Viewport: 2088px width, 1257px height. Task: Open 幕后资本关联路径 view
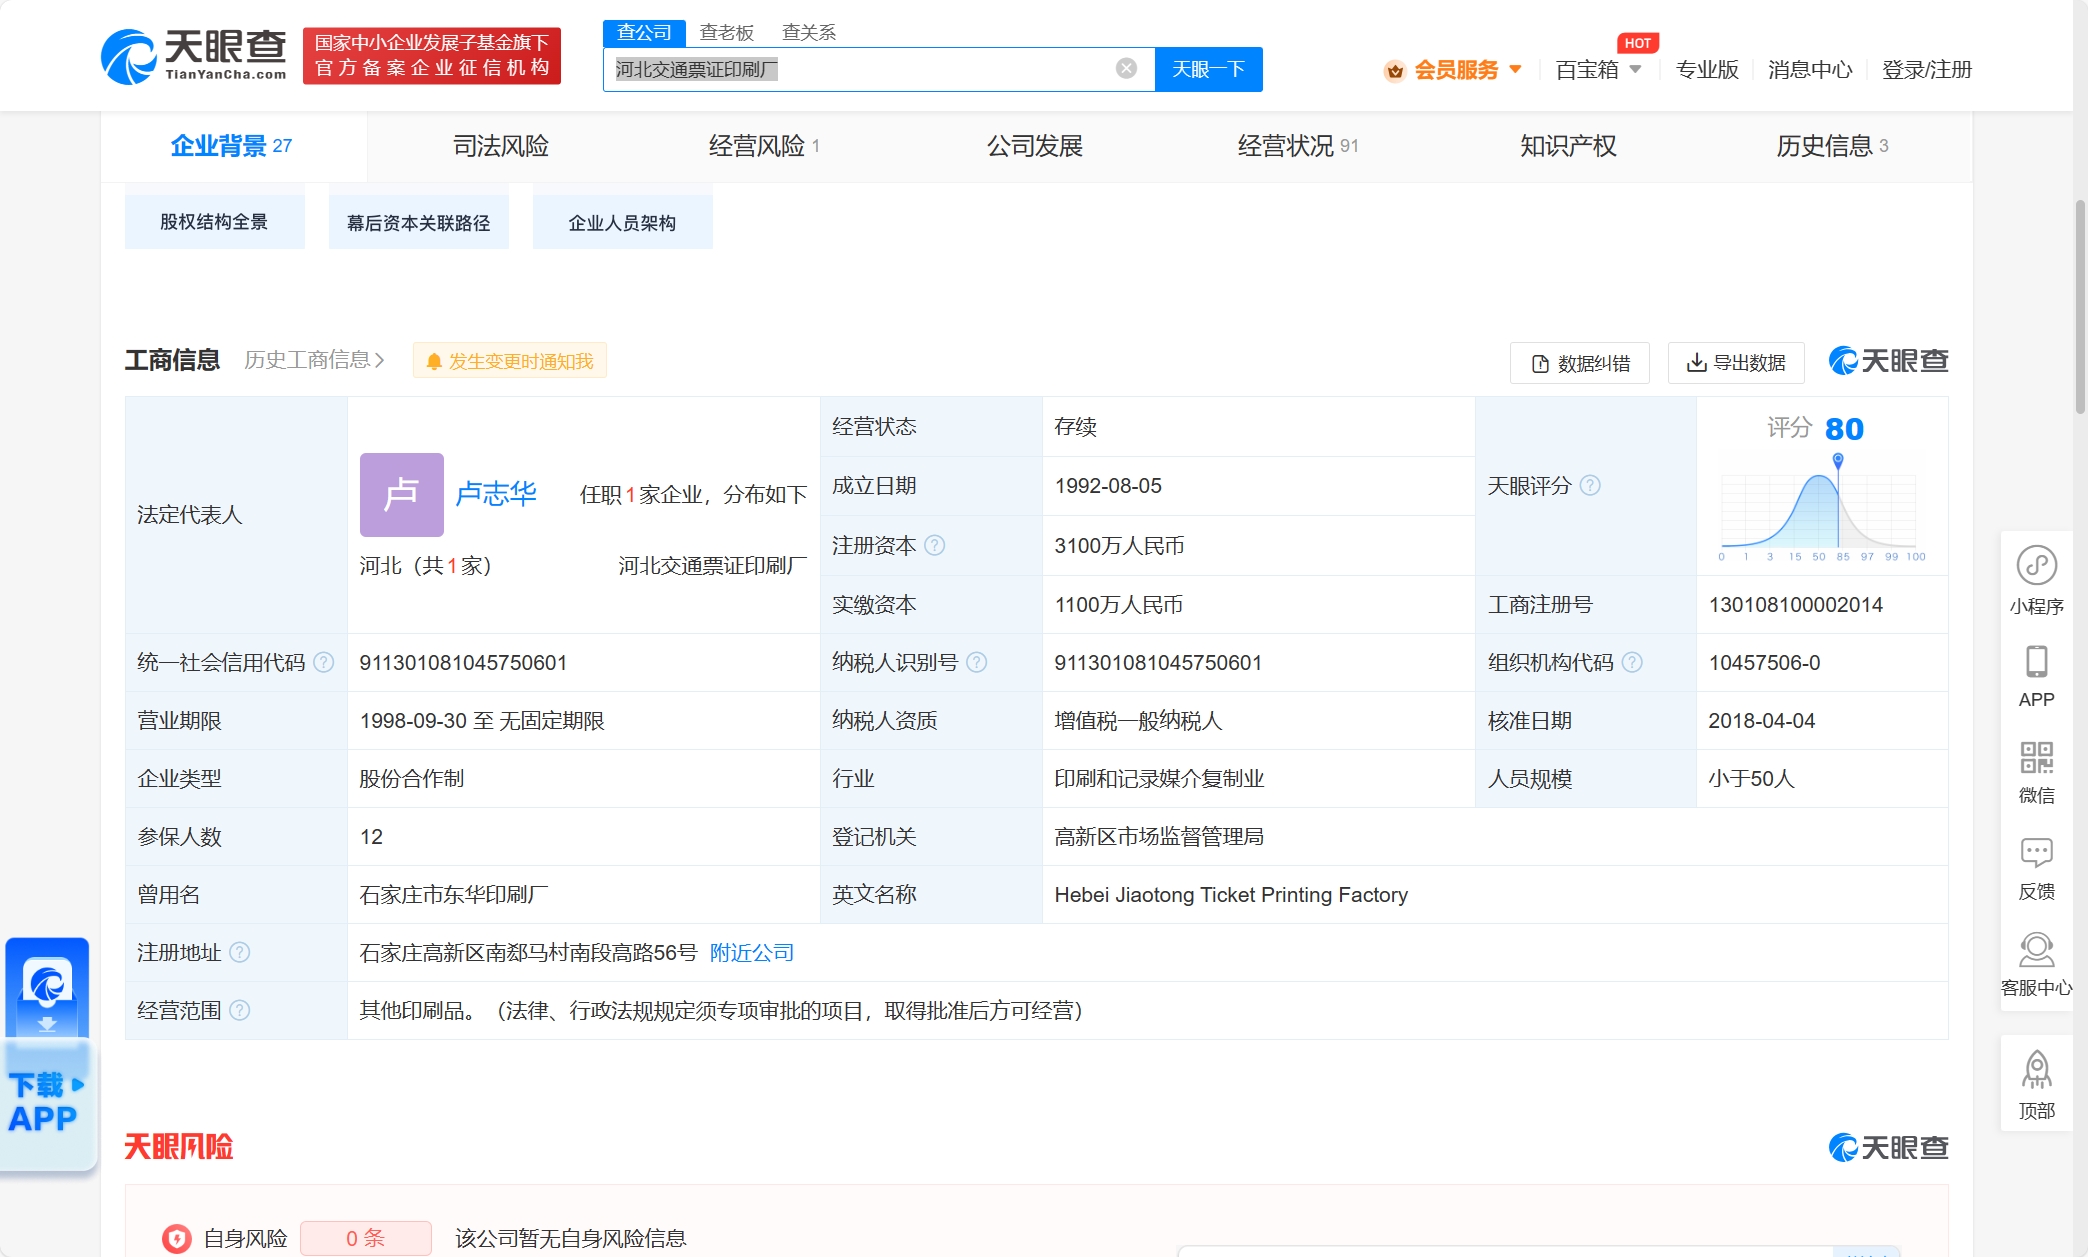point(418,222)
